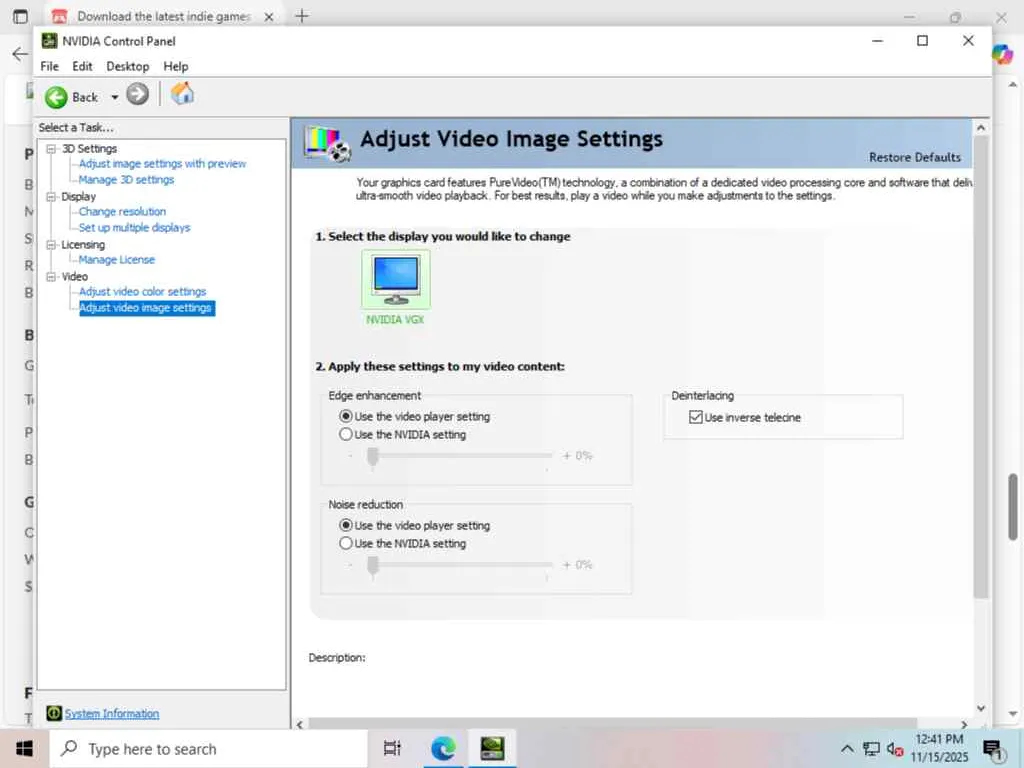Click the muted volume tray icon
1024x768 pixels.
pyautogui.click(x=895, y=749)
